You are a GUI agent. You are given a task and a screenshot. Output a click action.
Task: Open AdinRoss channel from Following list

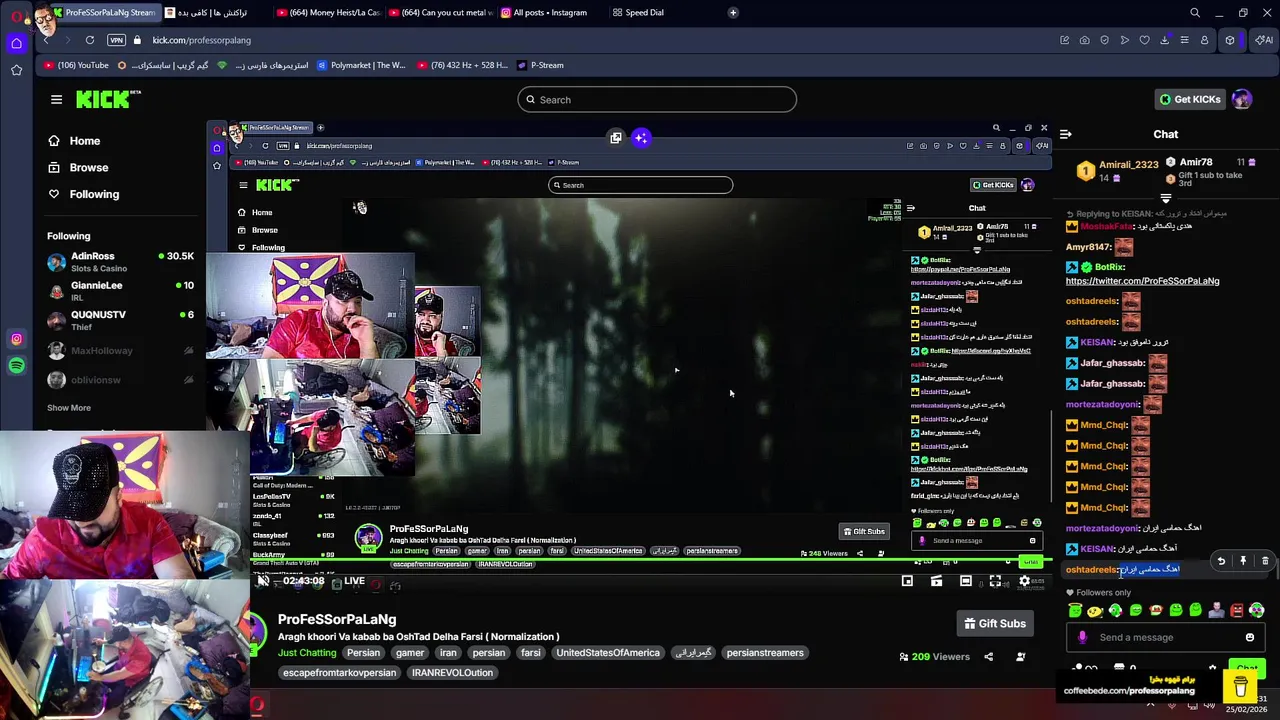(x=120, y=262)
